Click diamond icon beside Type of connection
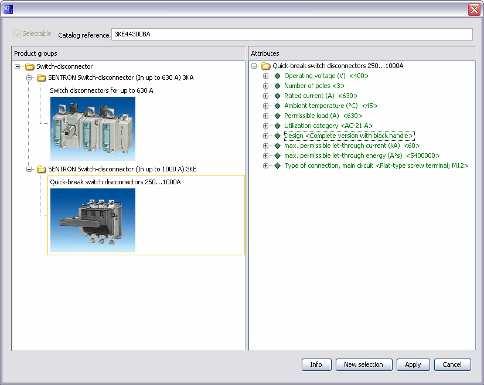This screenshot has height=385, width=484. [x=277, y=166]
